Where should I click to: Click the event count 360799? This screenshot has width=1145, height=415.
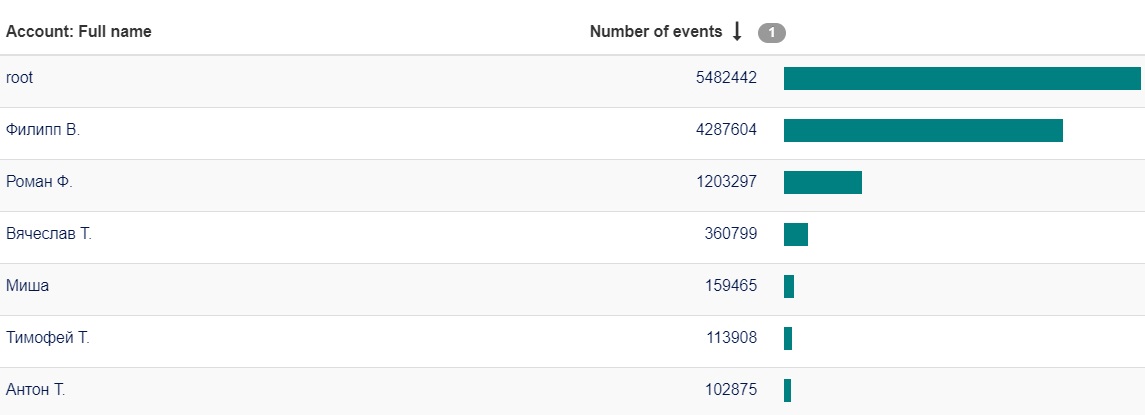point(731,234)
